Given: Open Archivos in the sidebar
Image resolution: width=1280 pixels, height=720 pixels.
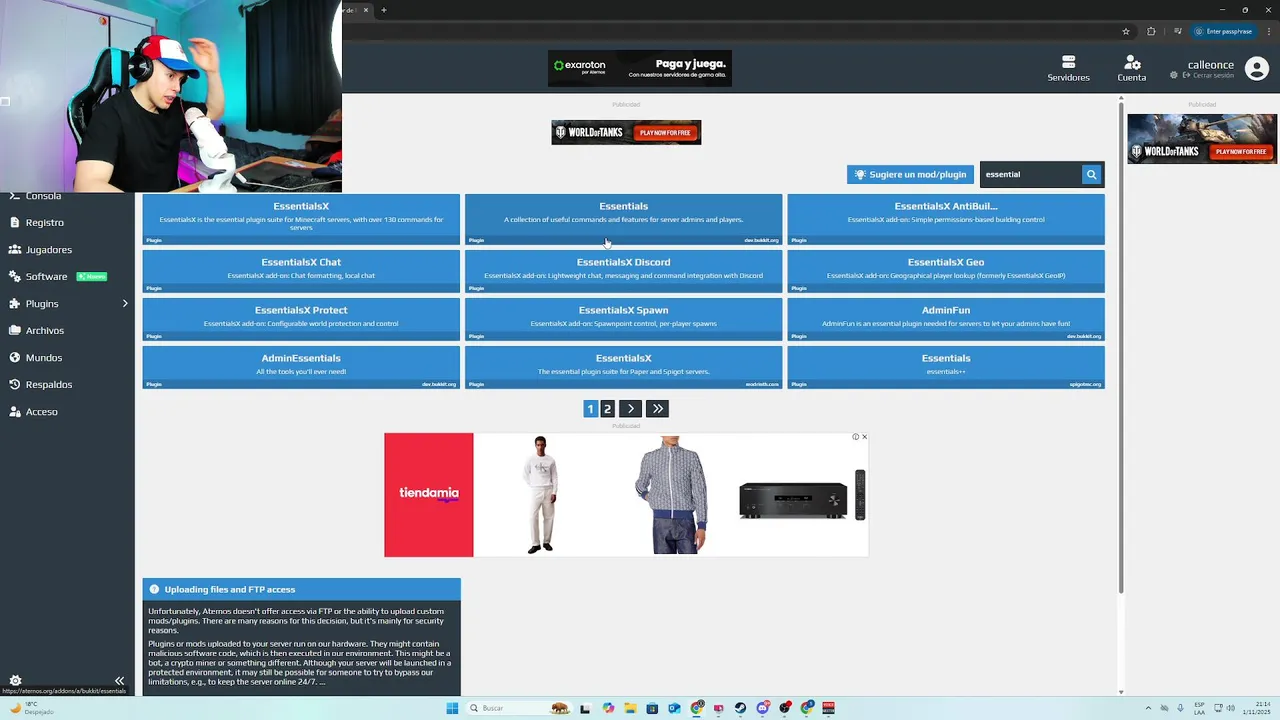Looking at the screenshot, I should pyautogui.click(x=44, y=330).
